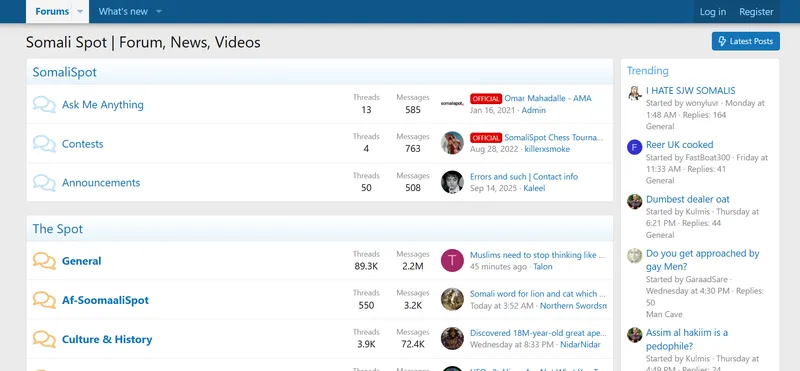
Task: Open The Spot category header link
Action: (58, 229)
